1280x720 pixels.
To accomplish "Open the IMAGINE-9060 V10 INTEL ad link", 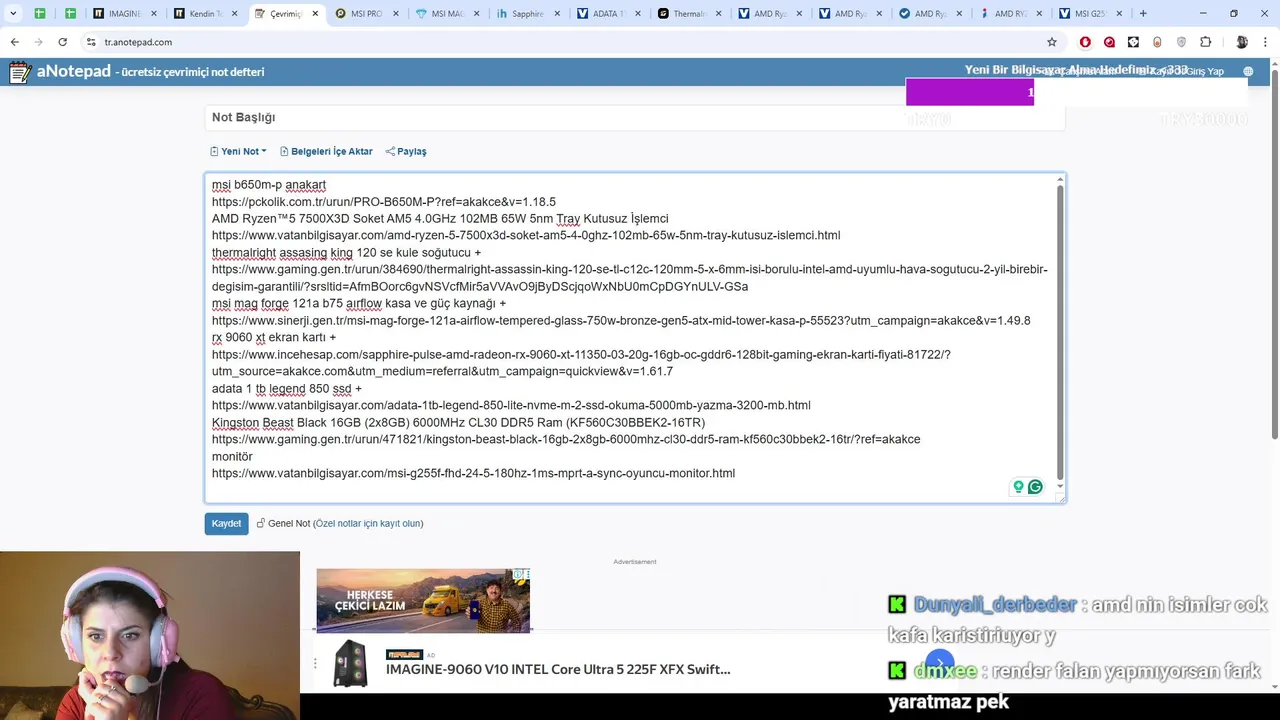I will (558, 670).
